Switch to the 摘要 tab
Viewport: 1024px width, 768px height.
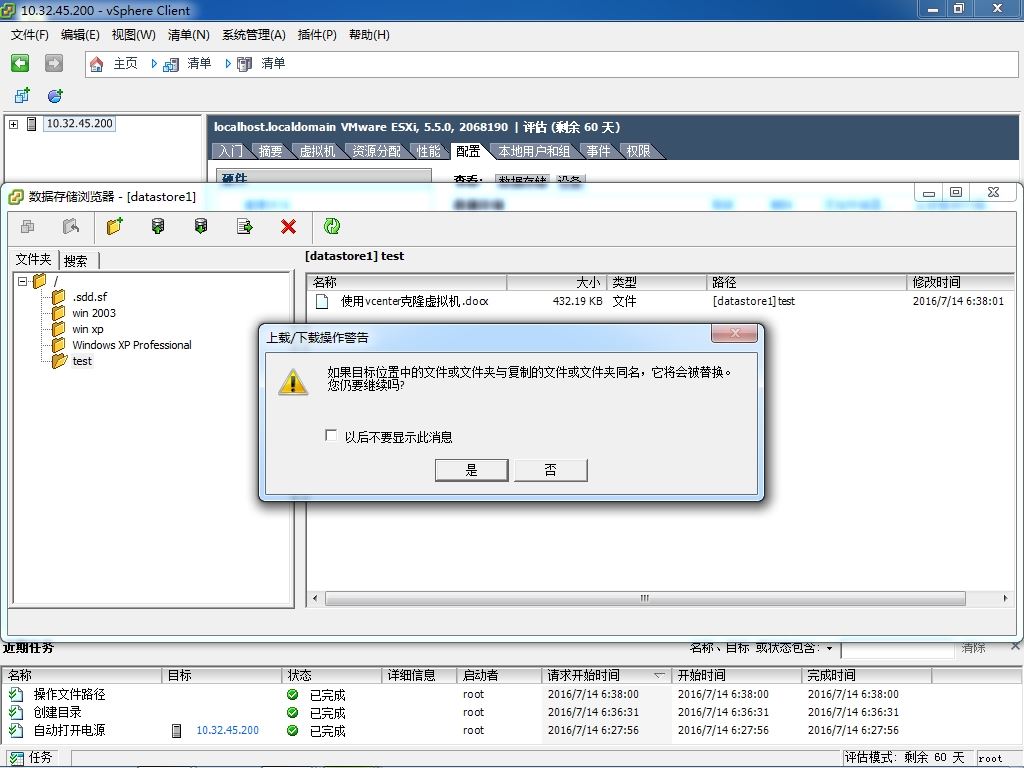(270, 152)
